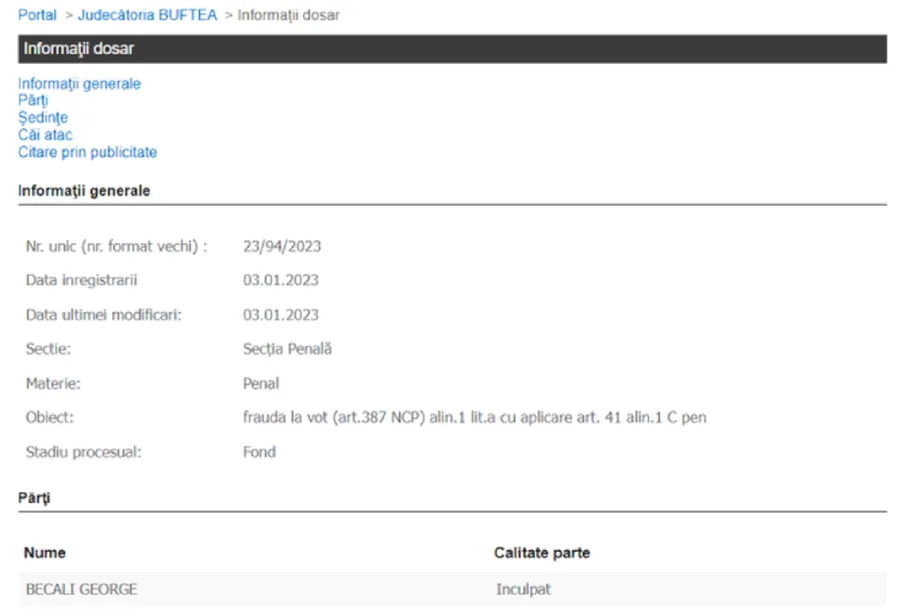Viewport: 900px width, 611px height.
Task: Click the Calitate parte column header
Action: [542, 553]
